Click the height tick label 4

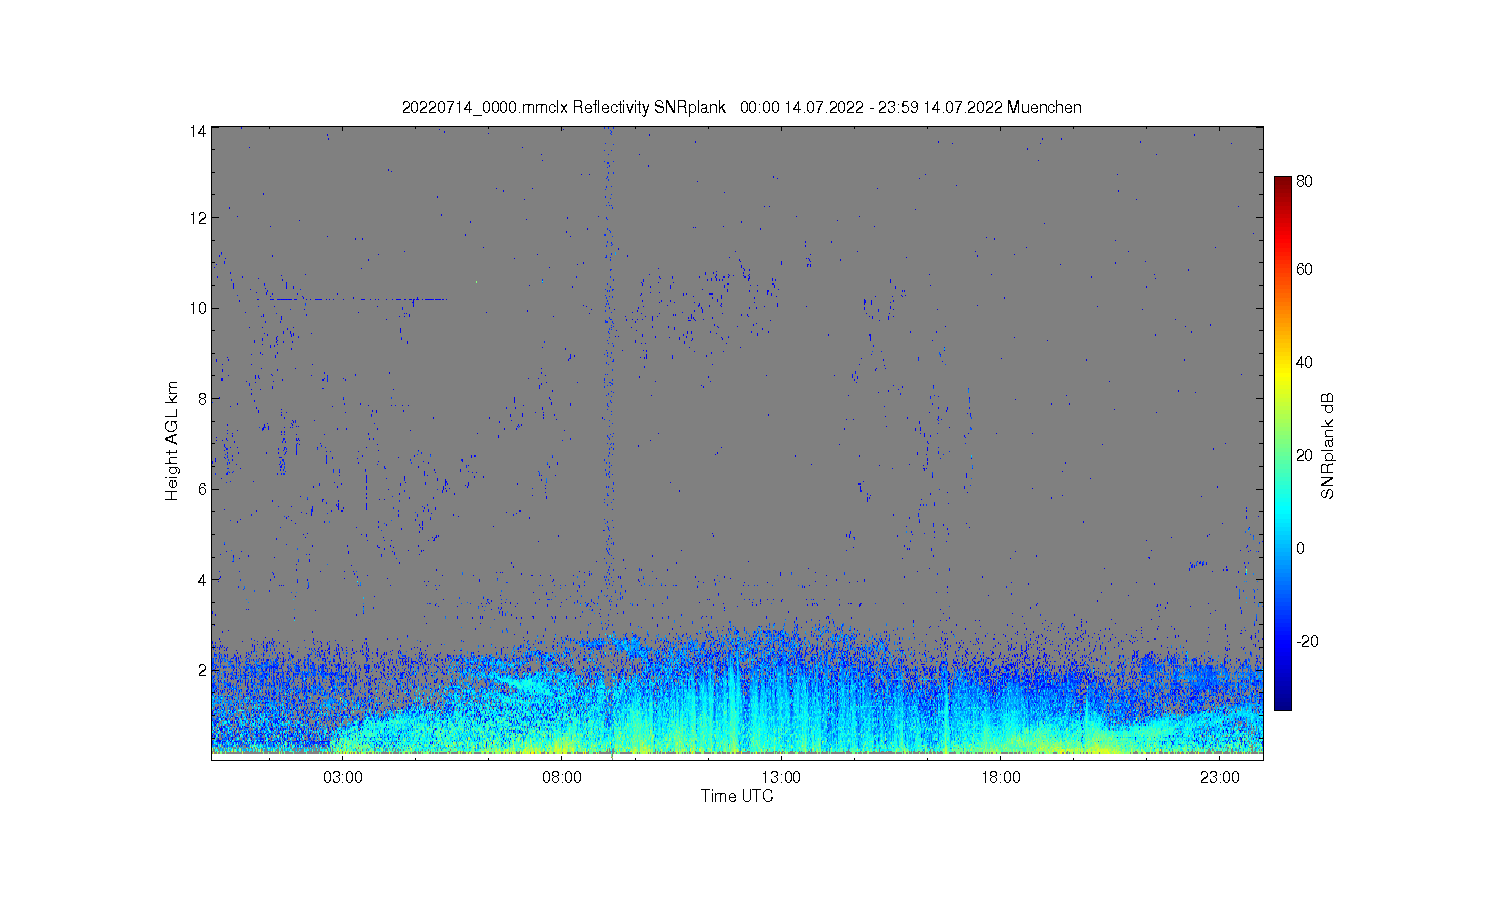tap(202, 579)
